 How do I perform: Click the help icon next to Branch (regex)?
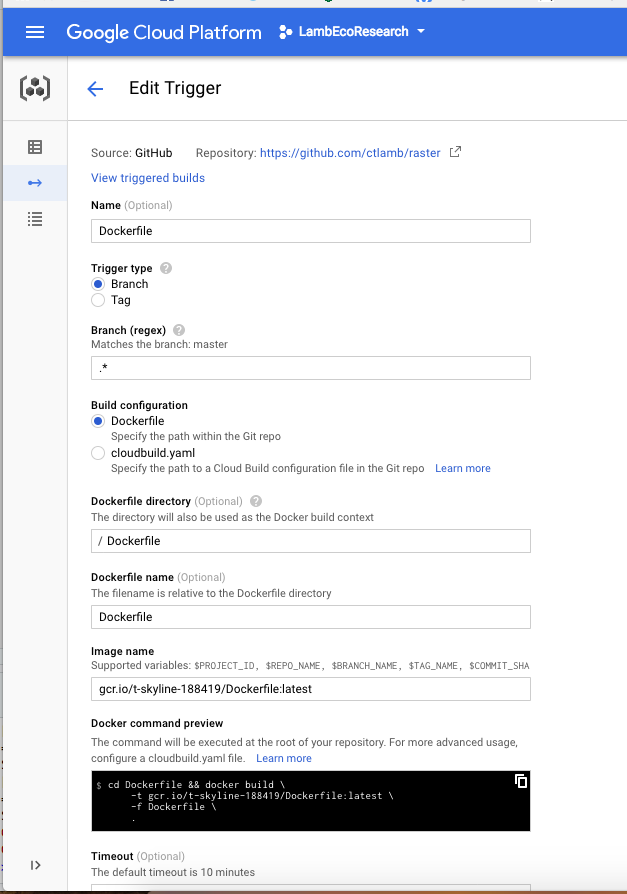click(179, 330)
